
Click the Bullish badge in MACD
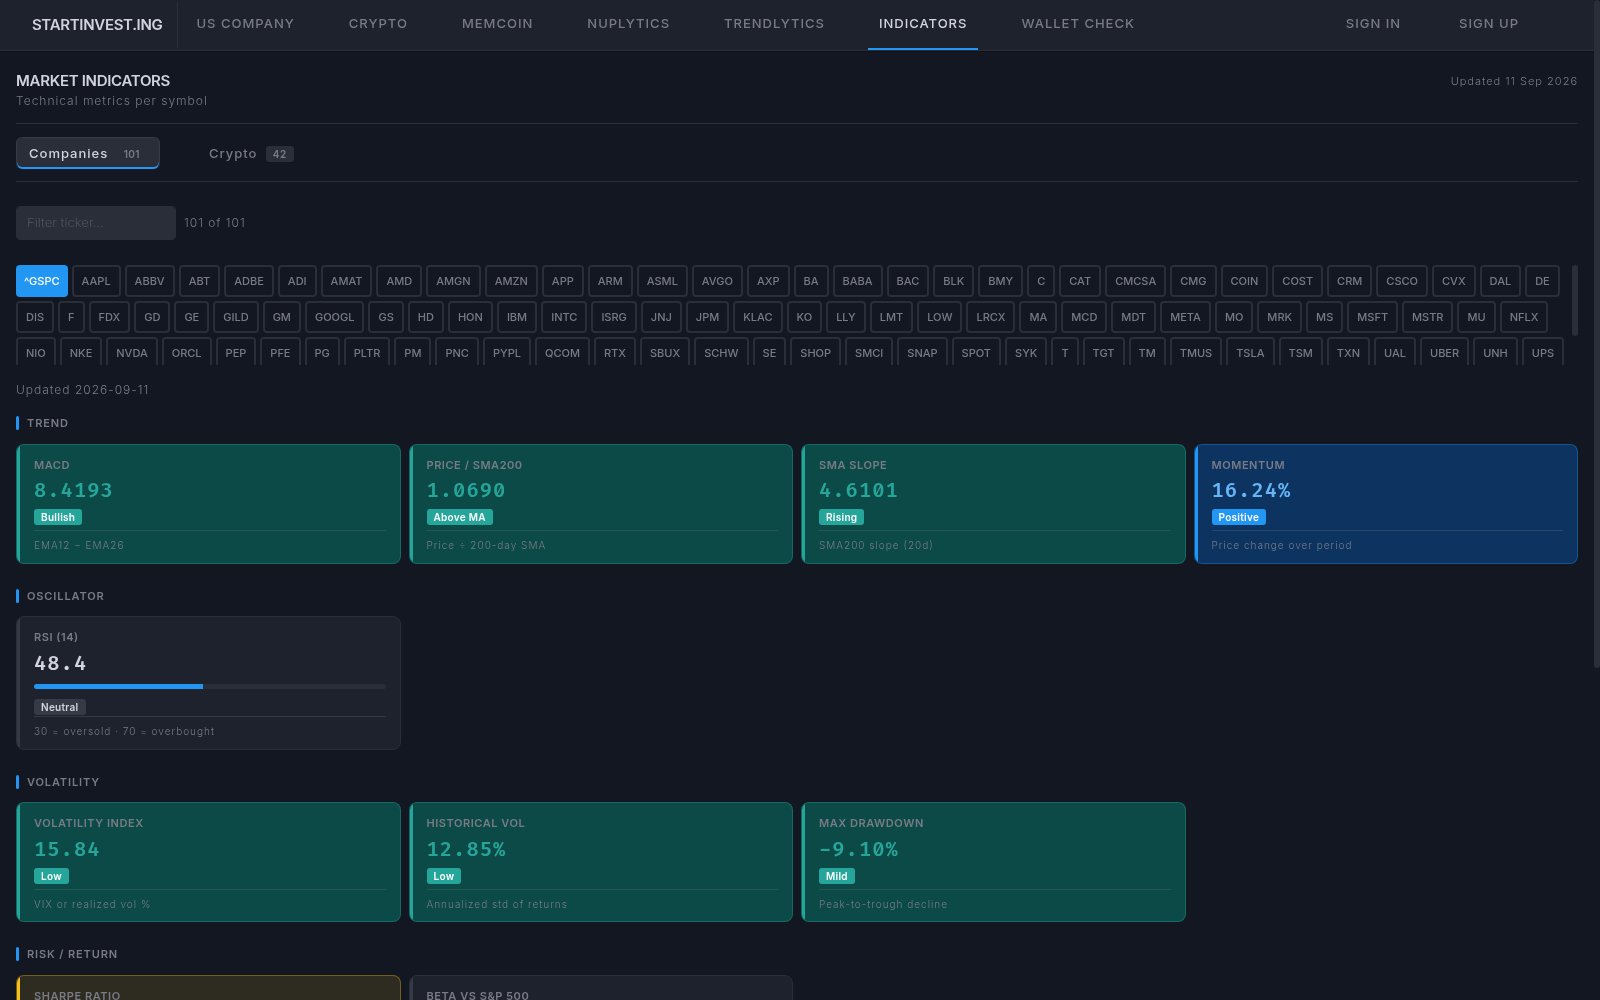click(58, 517)
